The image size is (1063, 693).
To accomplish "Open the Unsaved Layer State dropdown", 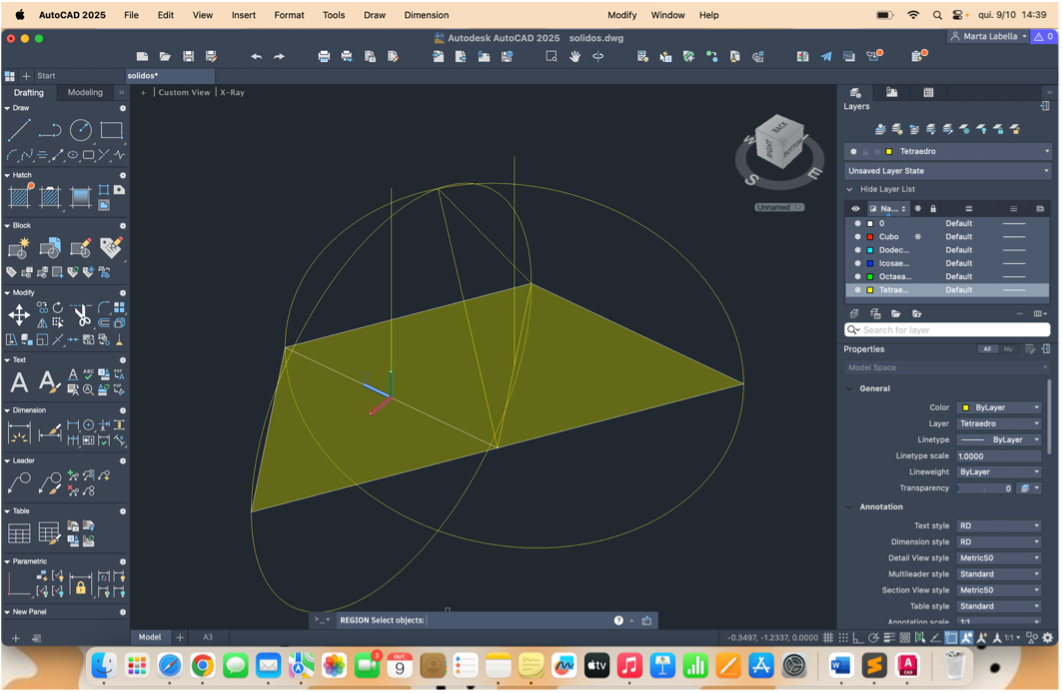I will click(x=947, y=172).
